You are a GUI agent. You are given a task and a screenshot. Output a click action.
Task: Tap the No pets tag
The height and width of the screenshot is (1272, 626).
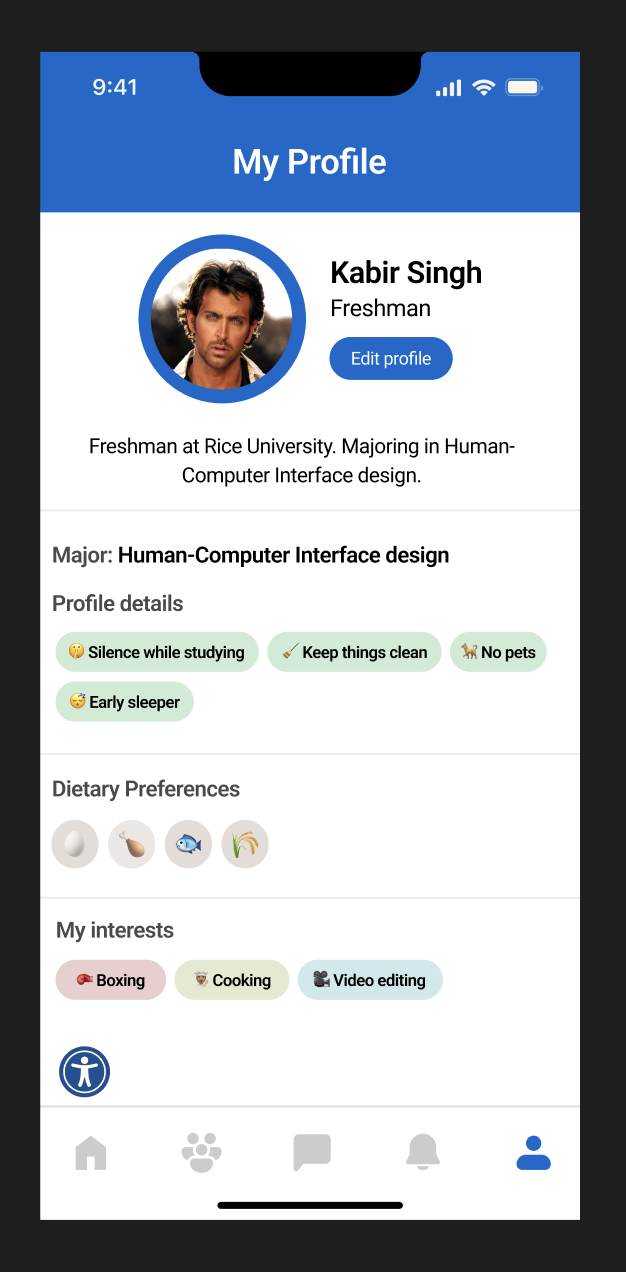[x=498, y=652]
